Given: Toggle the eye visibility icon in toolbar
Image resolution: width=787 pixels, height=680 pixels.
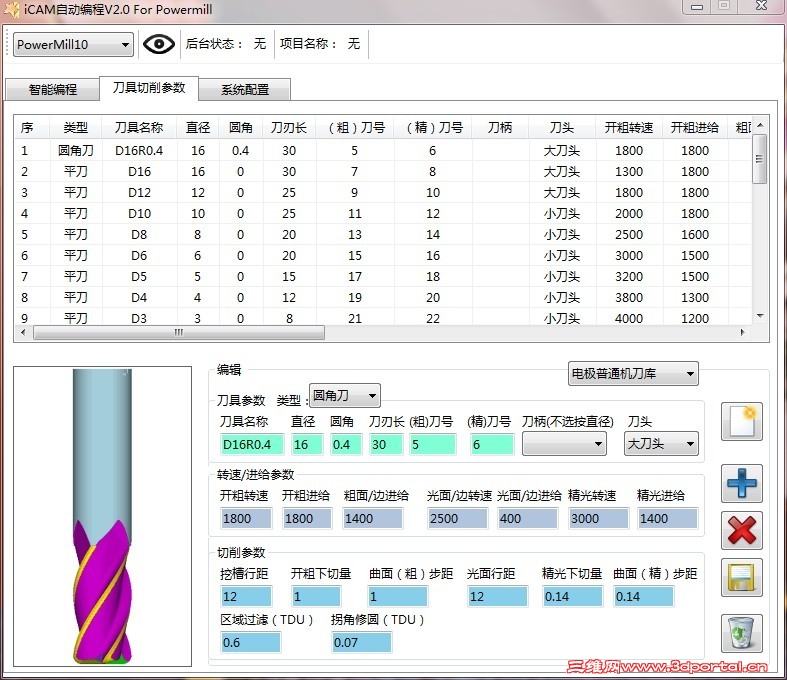Looking at the screenshot, I should (159, 44).
